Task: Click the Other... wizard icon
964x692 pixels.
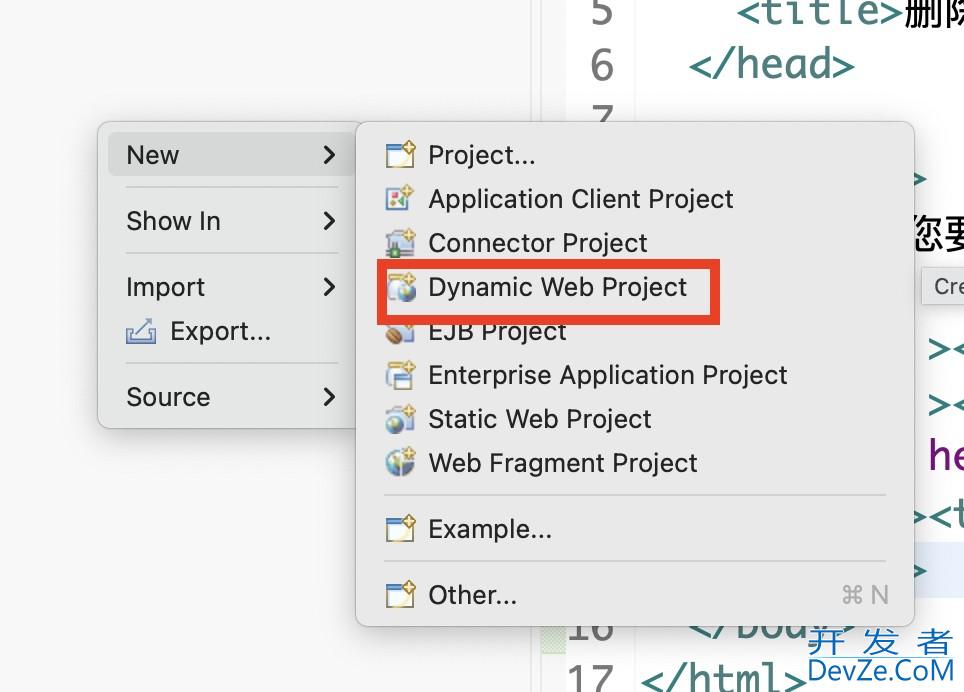Action: click(400, 595)
